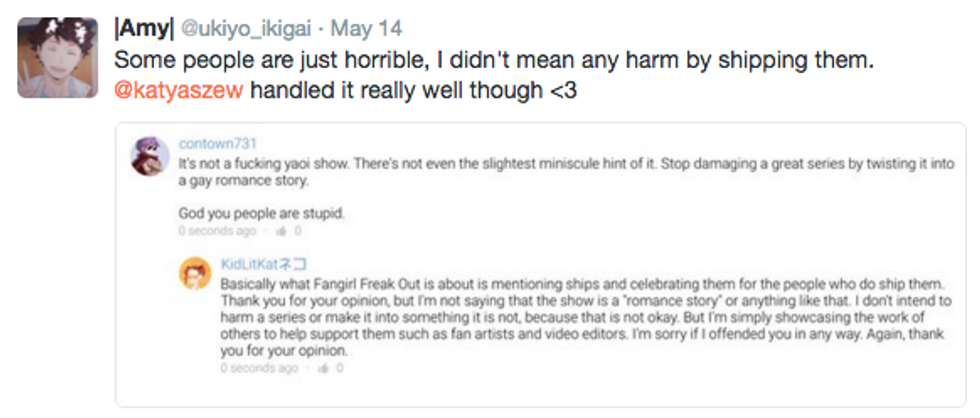The width and height of the screenshot is (980, 418).
Task: Open the May 14 tweet timestamp
Action: (367, 29)
